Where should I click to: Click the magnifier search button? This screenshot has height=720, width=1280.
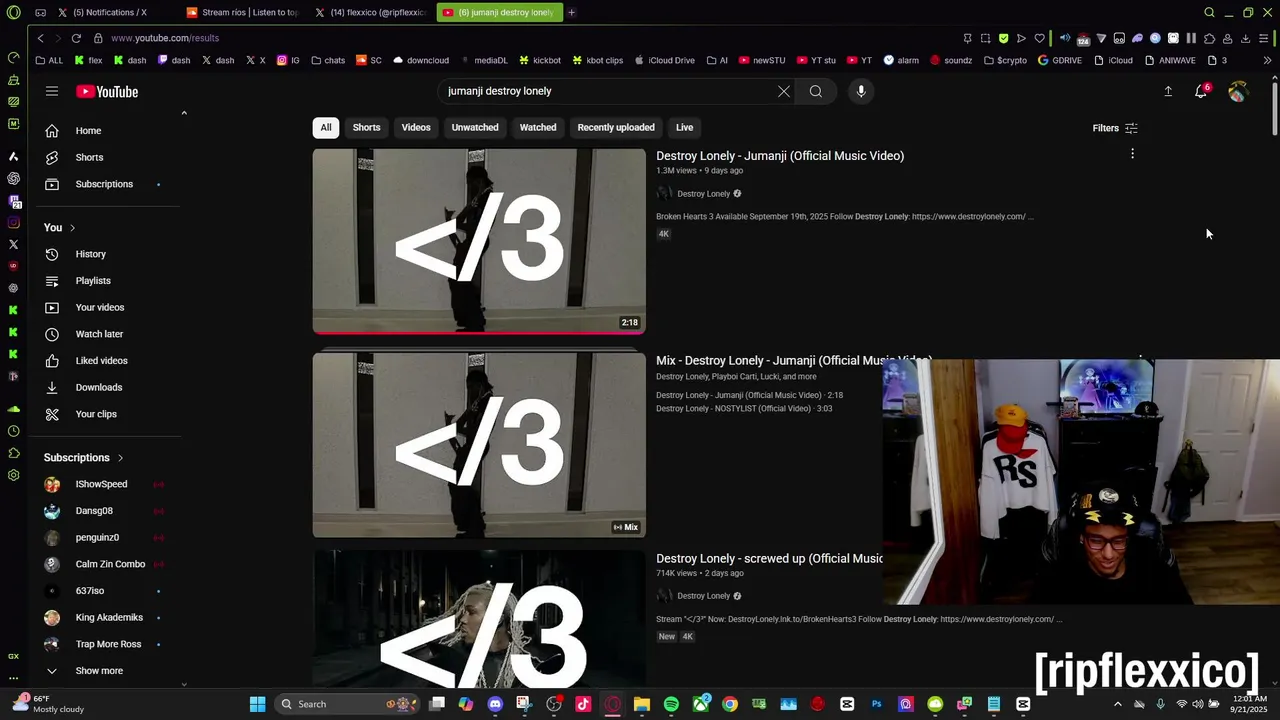point(816,91)
